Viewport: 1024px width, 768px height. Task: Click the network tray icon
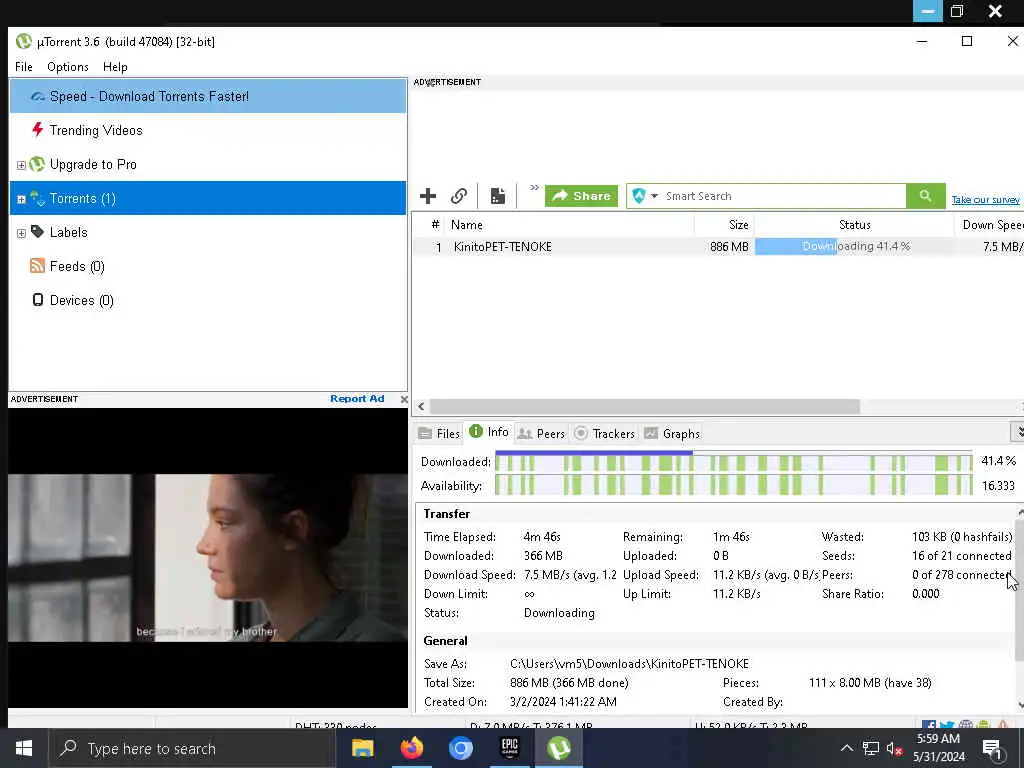coord(871,748)
